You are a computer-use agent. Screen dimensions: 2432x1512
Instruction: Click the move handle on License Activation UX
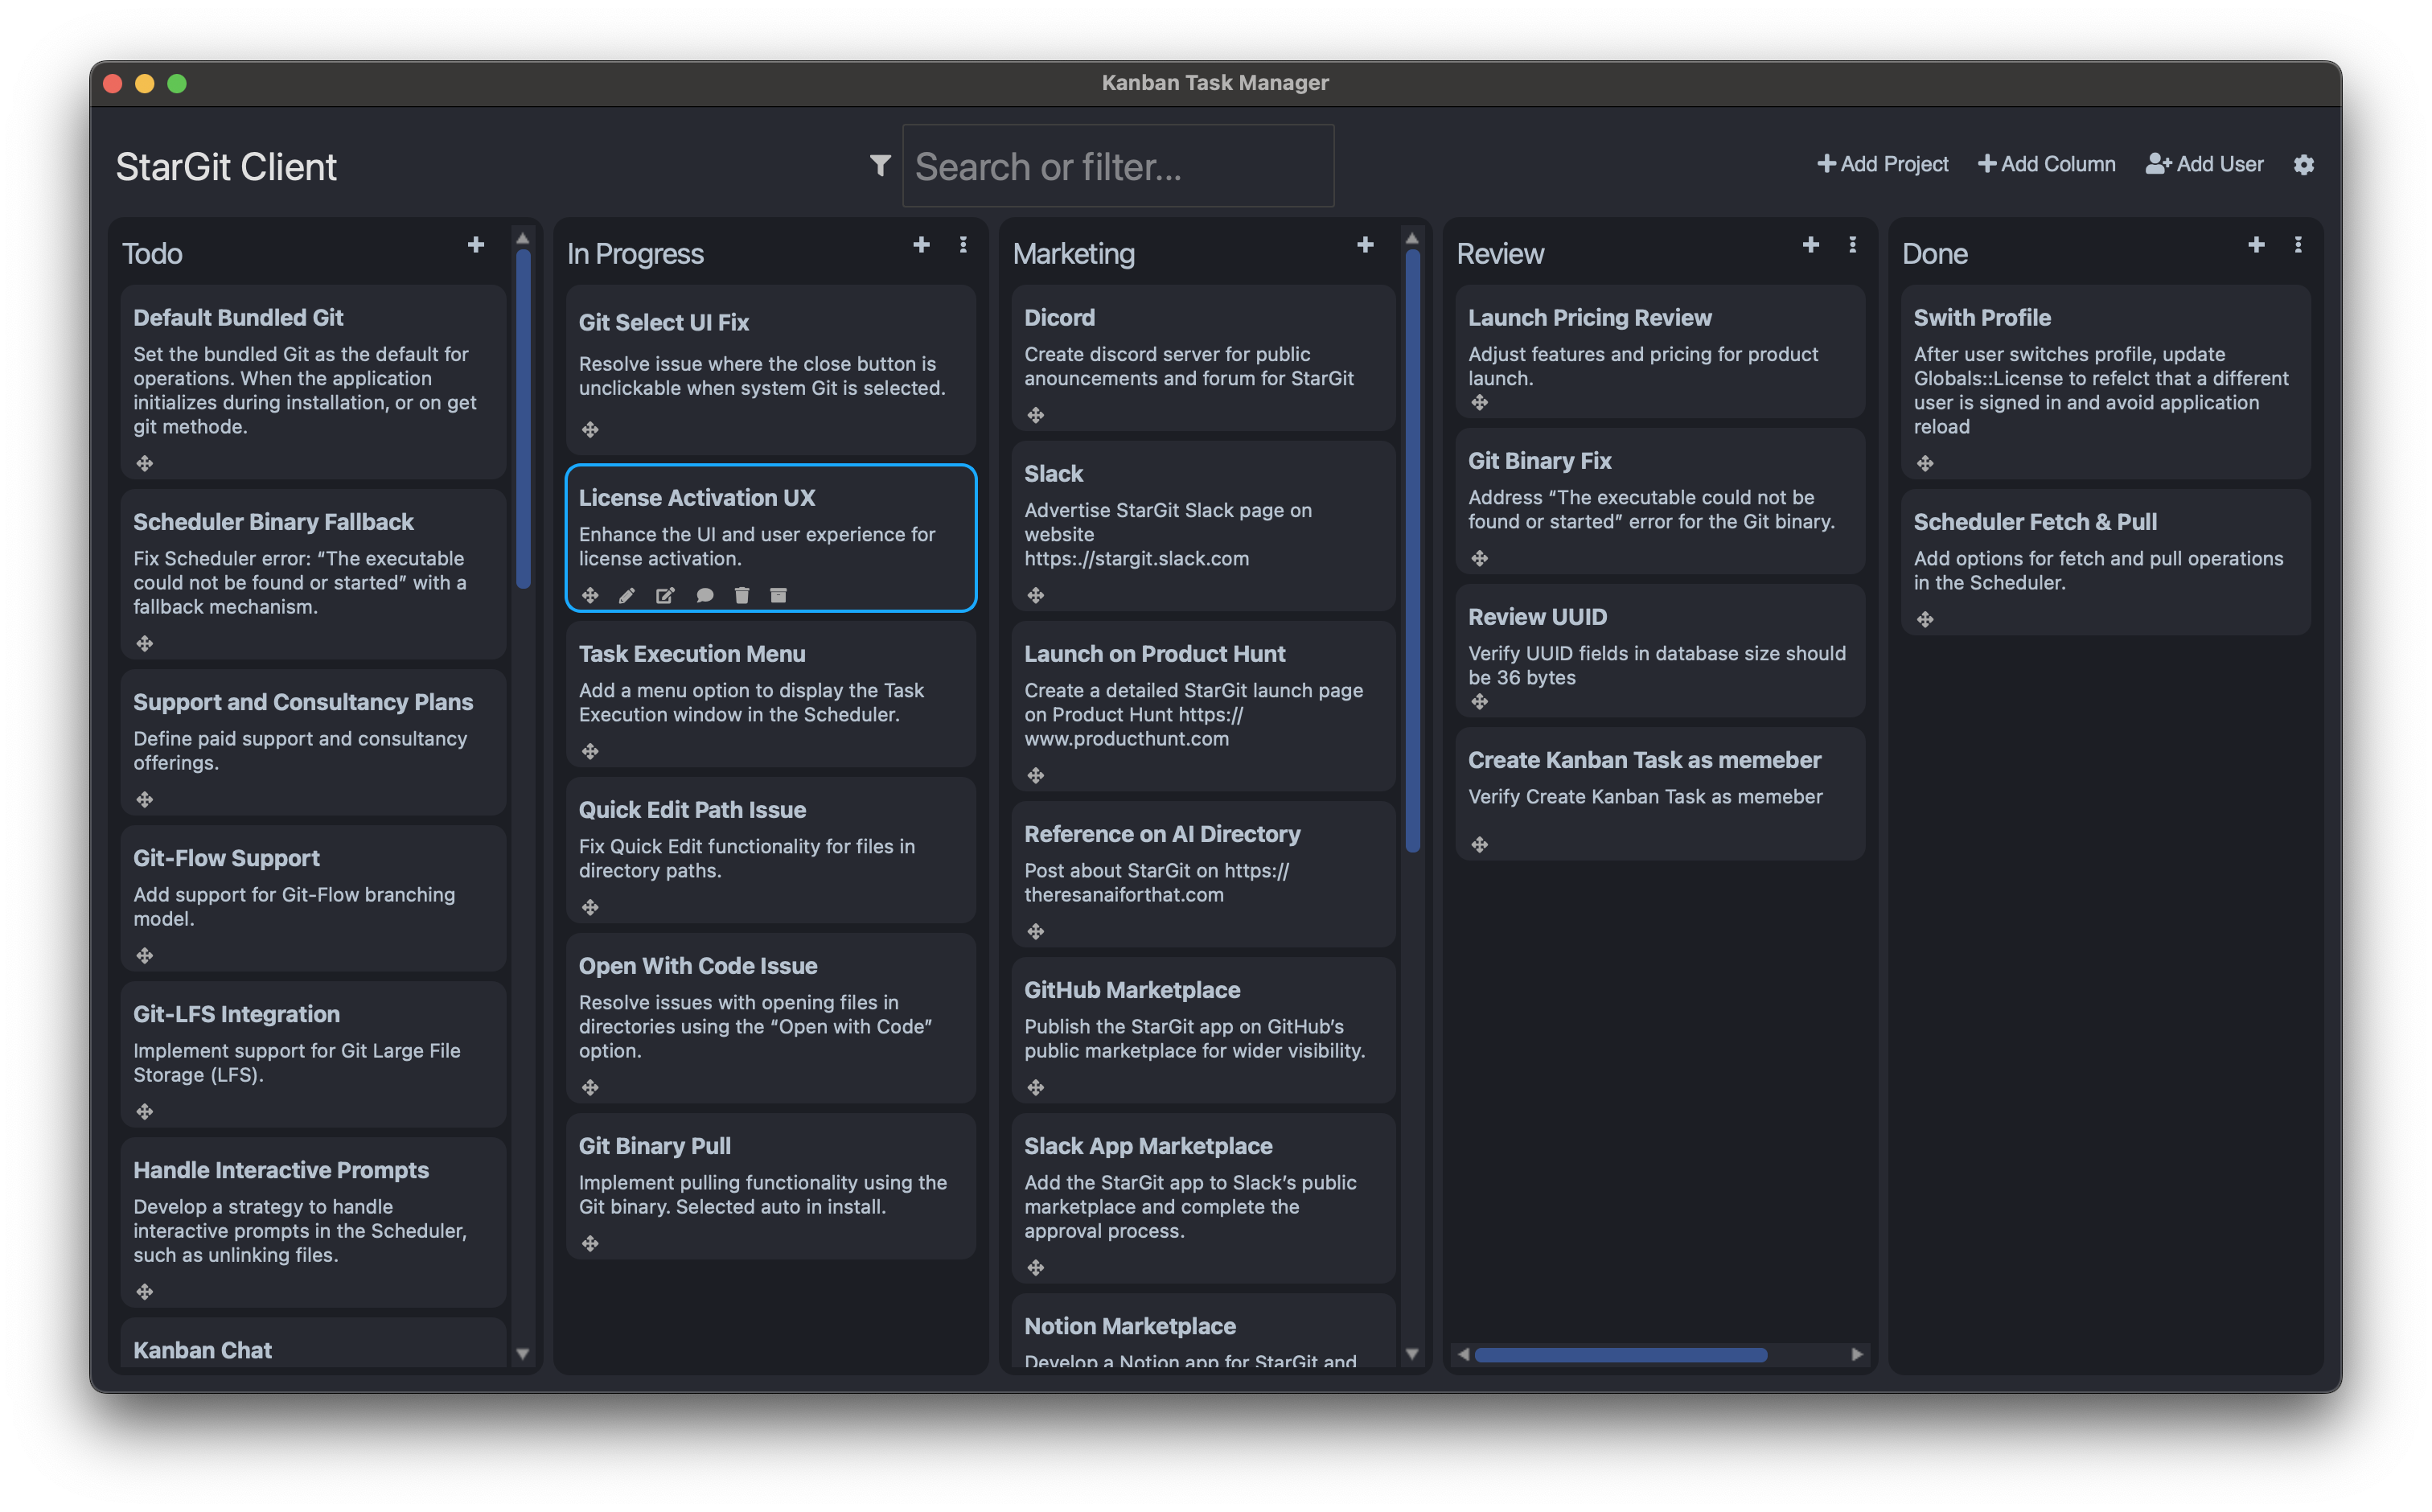590,595
